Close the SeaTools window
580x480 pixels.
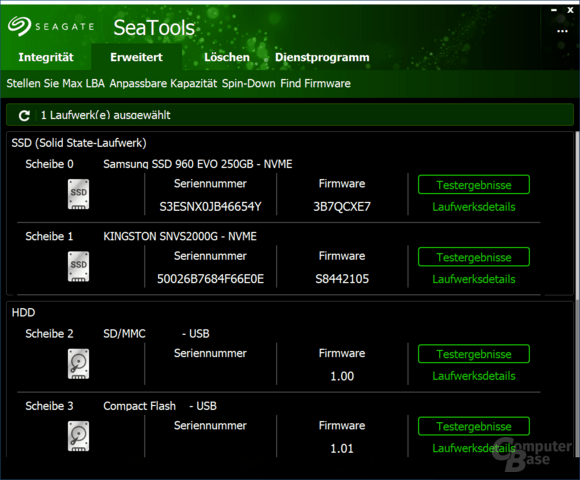pos(570,10)
